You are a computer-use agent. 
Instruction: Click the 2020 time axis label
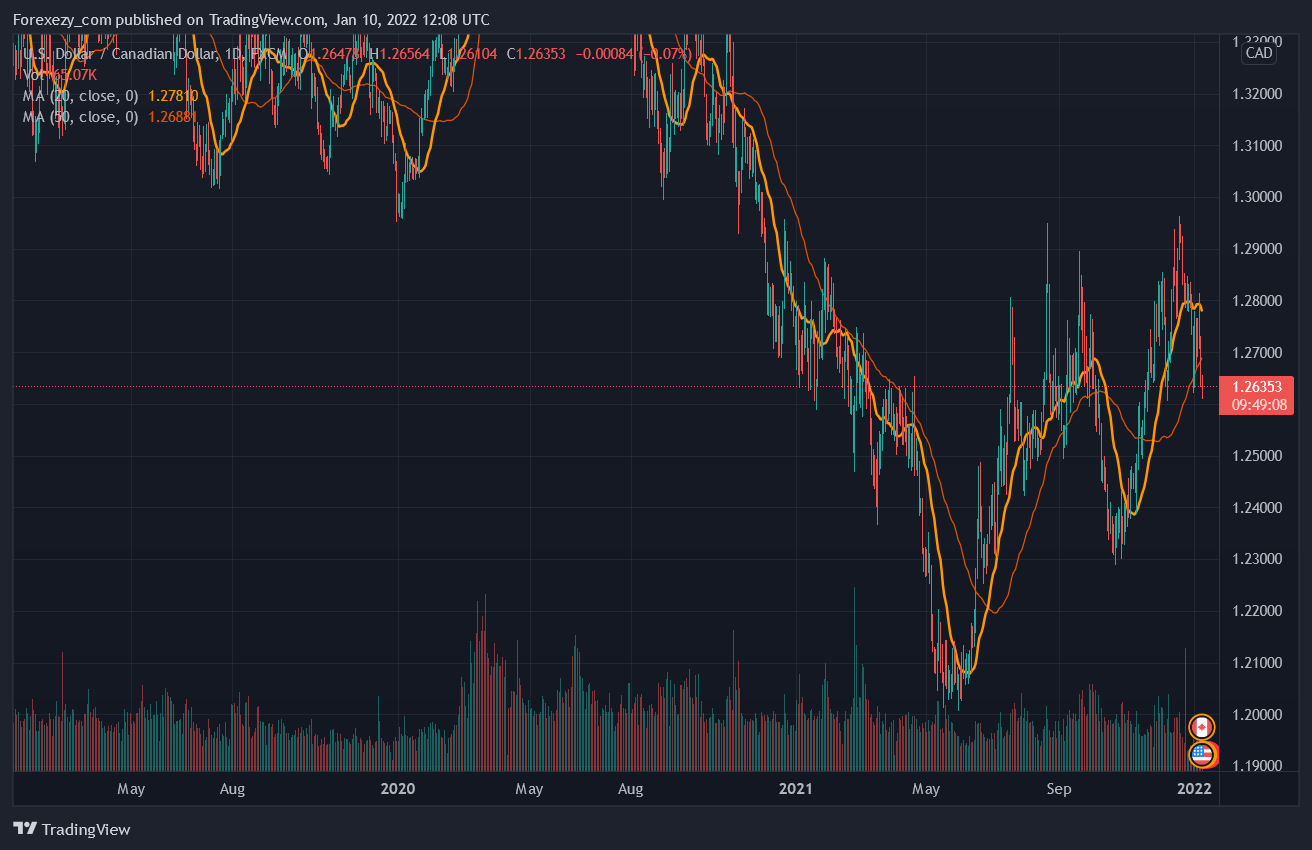coord(398,789)
